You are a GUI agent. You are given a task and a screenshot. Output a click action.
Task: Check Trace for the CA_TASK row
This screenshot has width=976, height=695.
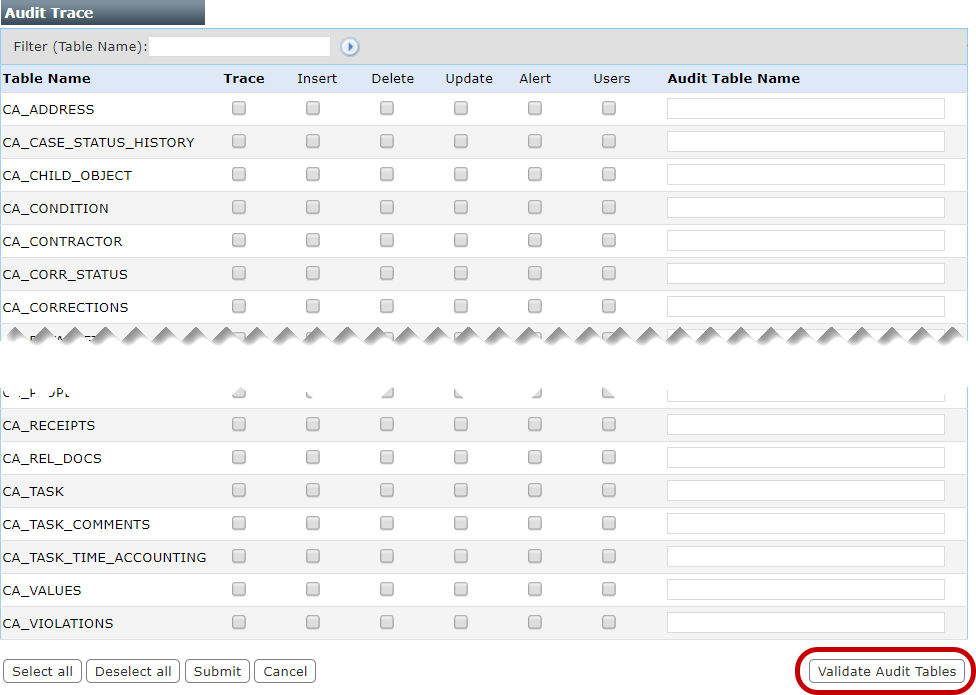pyautogui.click(x=238, y=490)
